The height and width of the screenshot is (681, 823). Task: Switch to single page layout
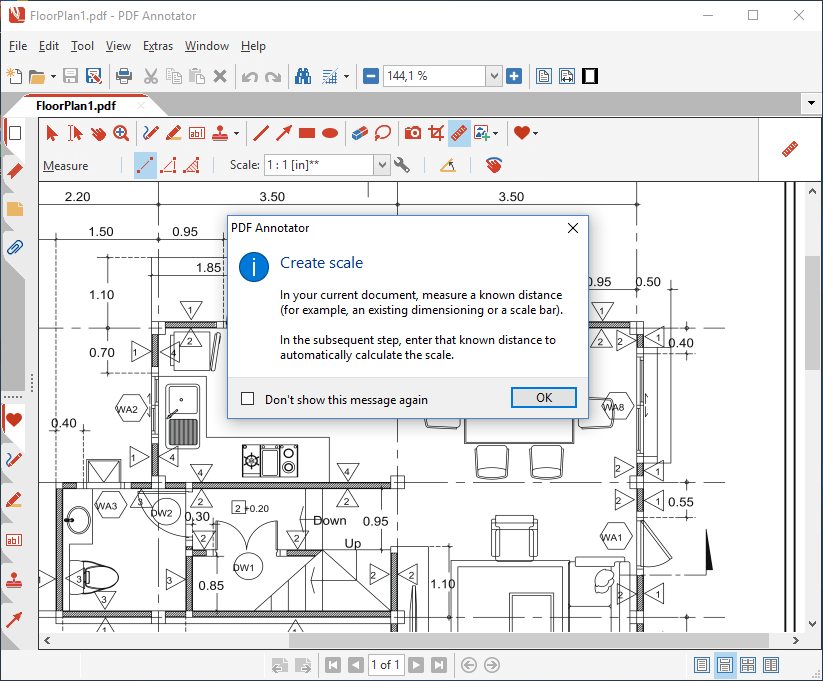702,665
